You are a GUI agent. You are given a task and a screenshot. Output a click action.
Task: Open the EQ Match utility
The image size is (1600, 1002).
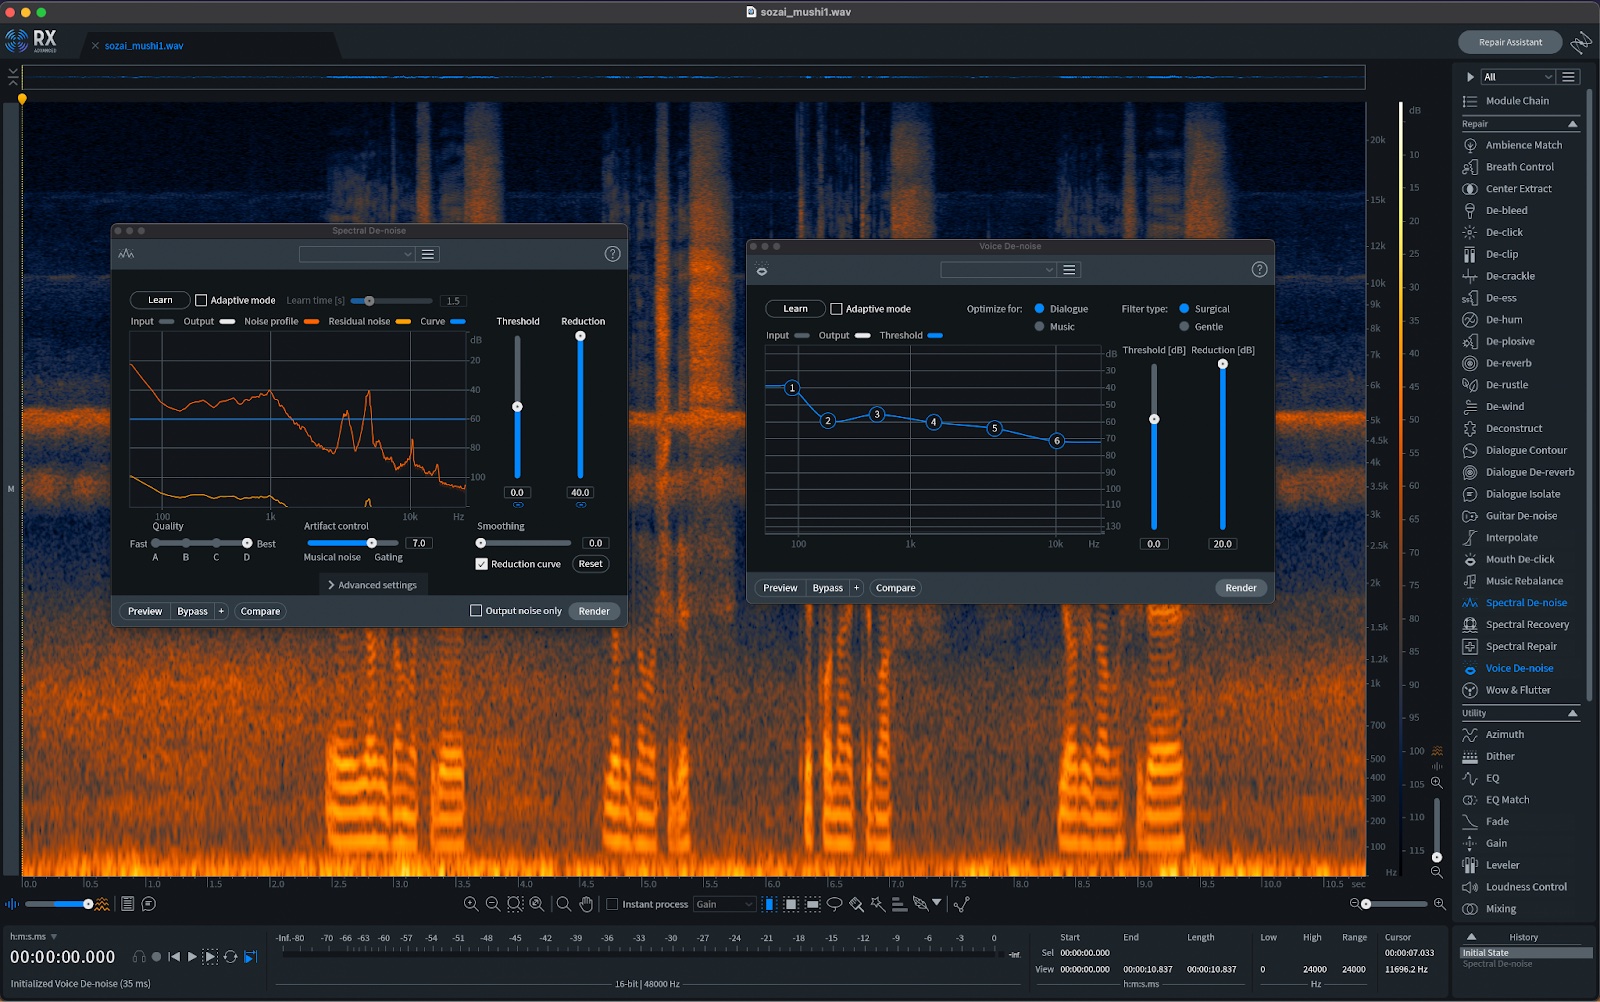[1507, 800]
